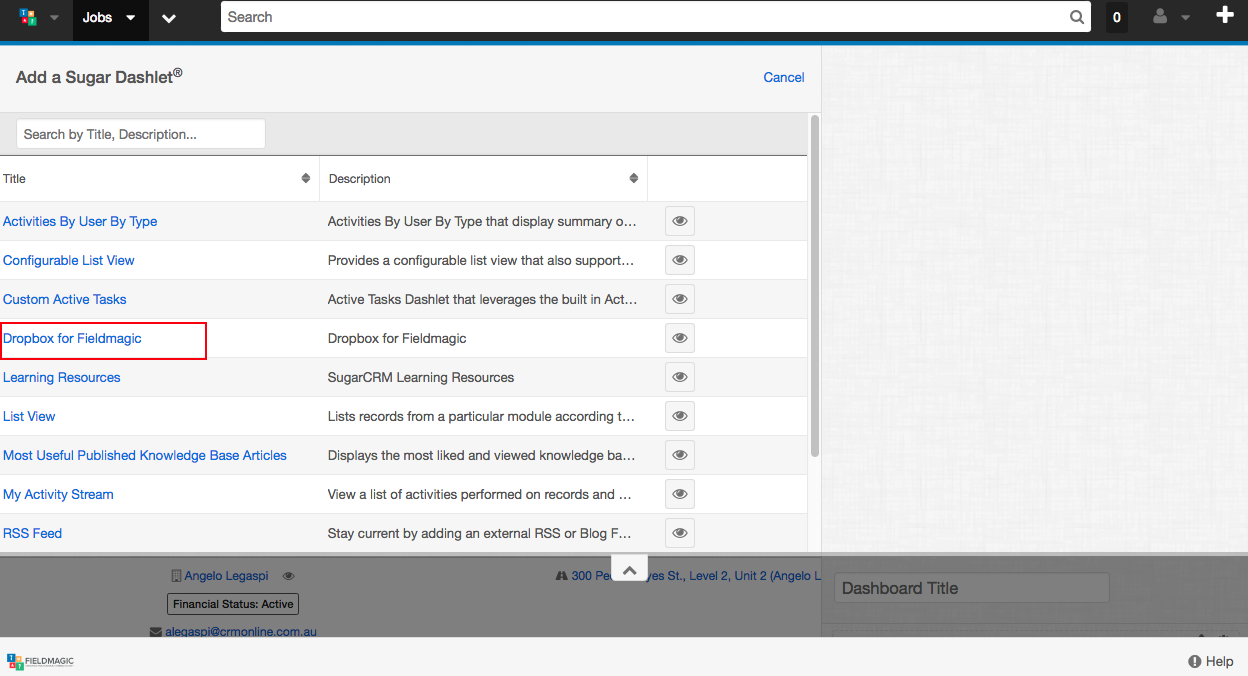The width and height of the screenshot is (1248, 676).
Task: Click eye icon next to Angelo Legaspi
Action: pyautogui.click(x=289, y=576)
